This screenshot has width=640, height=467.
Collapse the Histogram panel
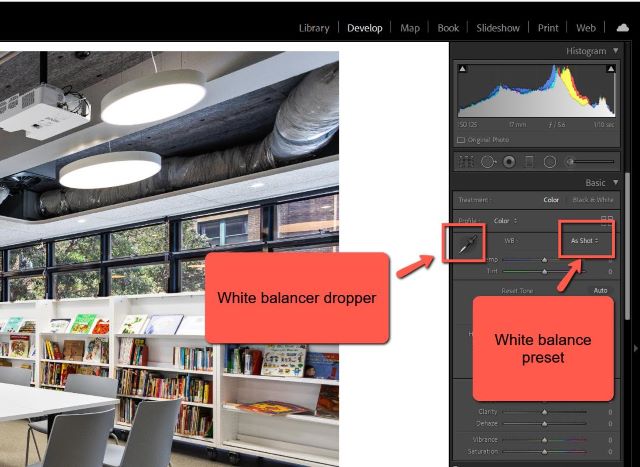(614, 49)
